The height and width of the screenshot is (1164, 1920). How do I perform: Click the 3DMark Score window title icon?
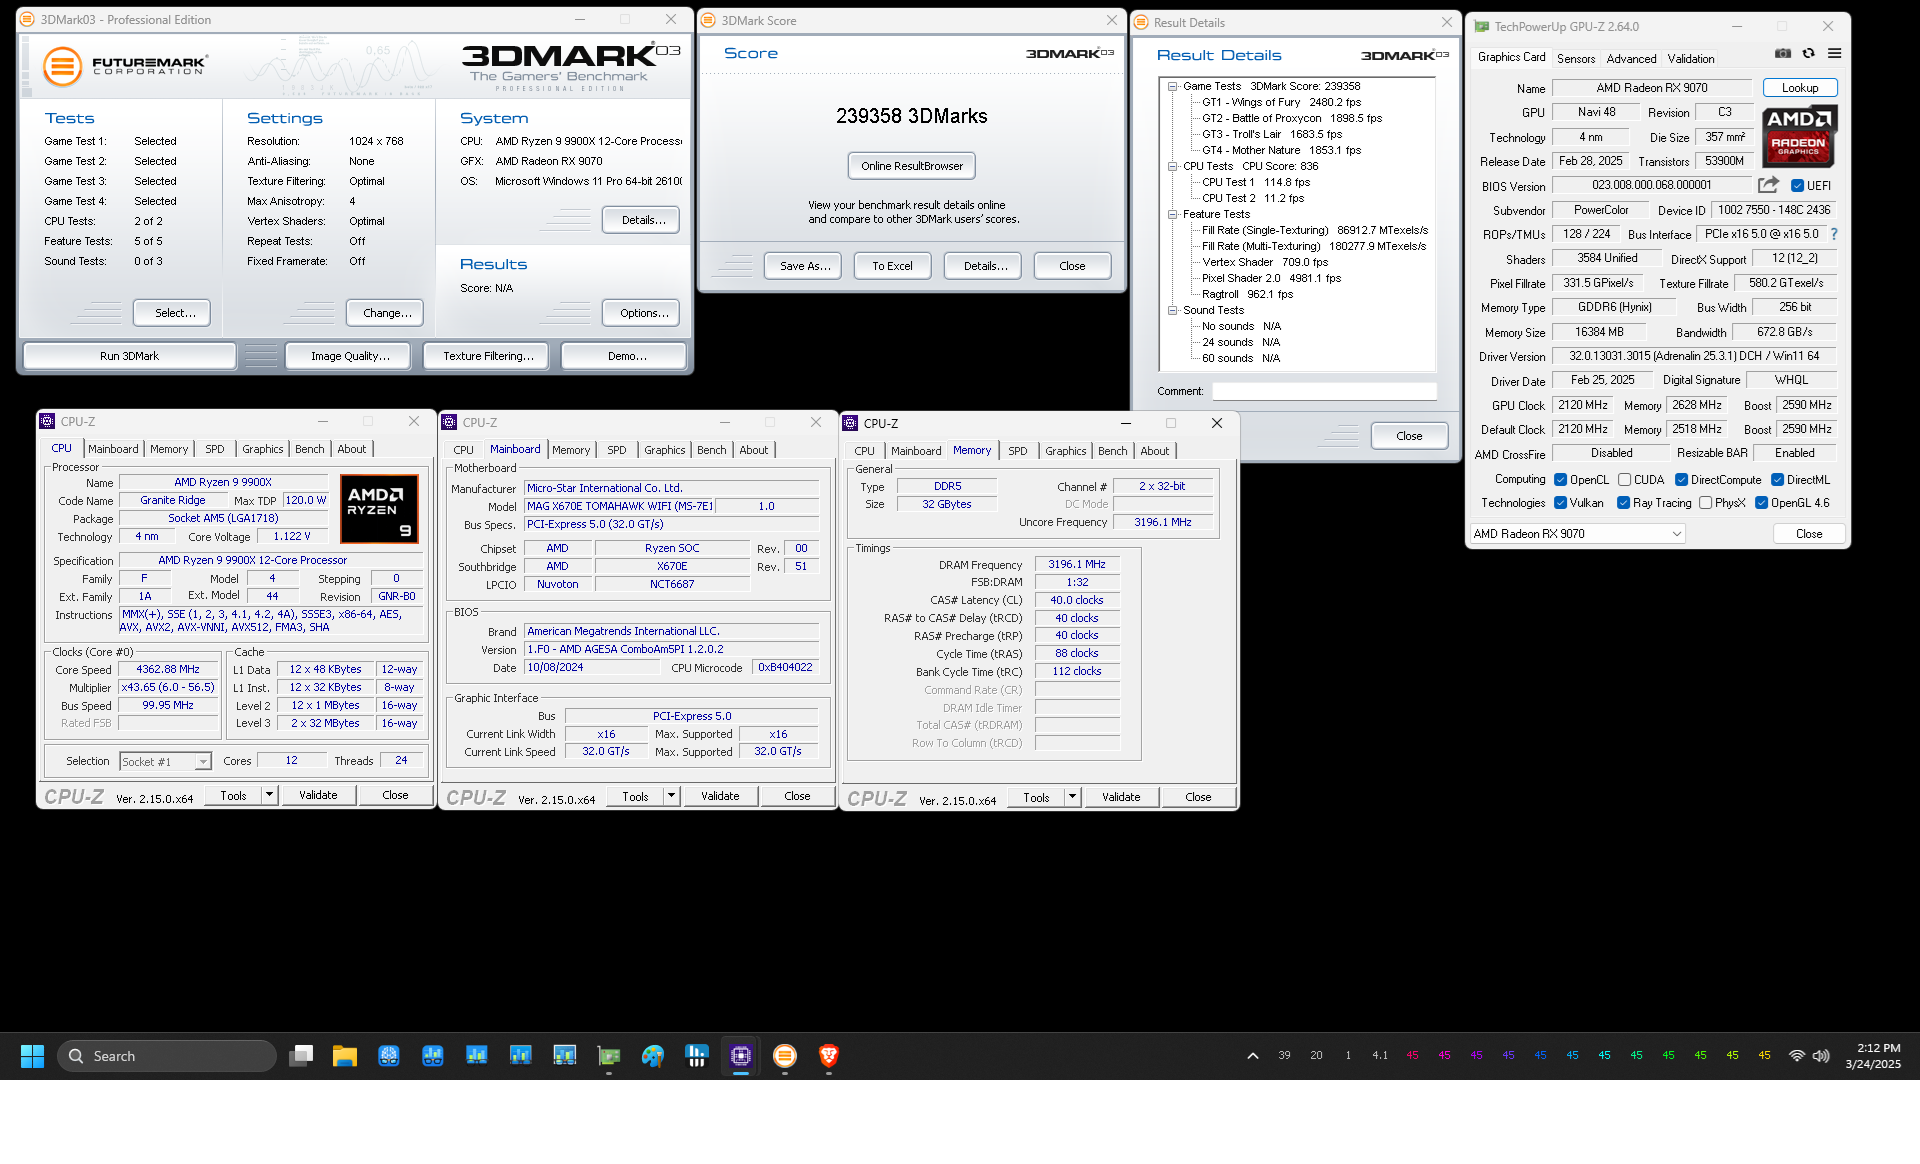(708, 20)
